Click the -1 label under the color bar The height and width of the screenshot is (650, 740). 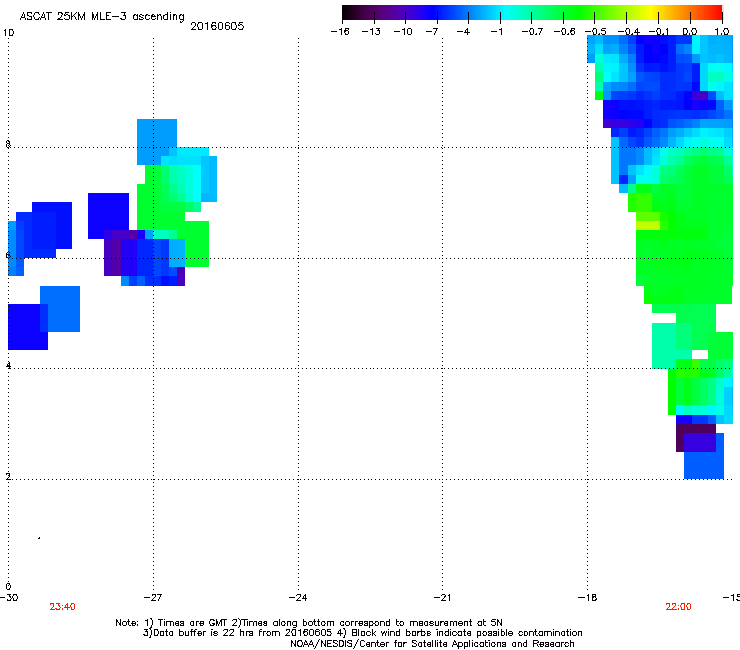tap(496, 32)
